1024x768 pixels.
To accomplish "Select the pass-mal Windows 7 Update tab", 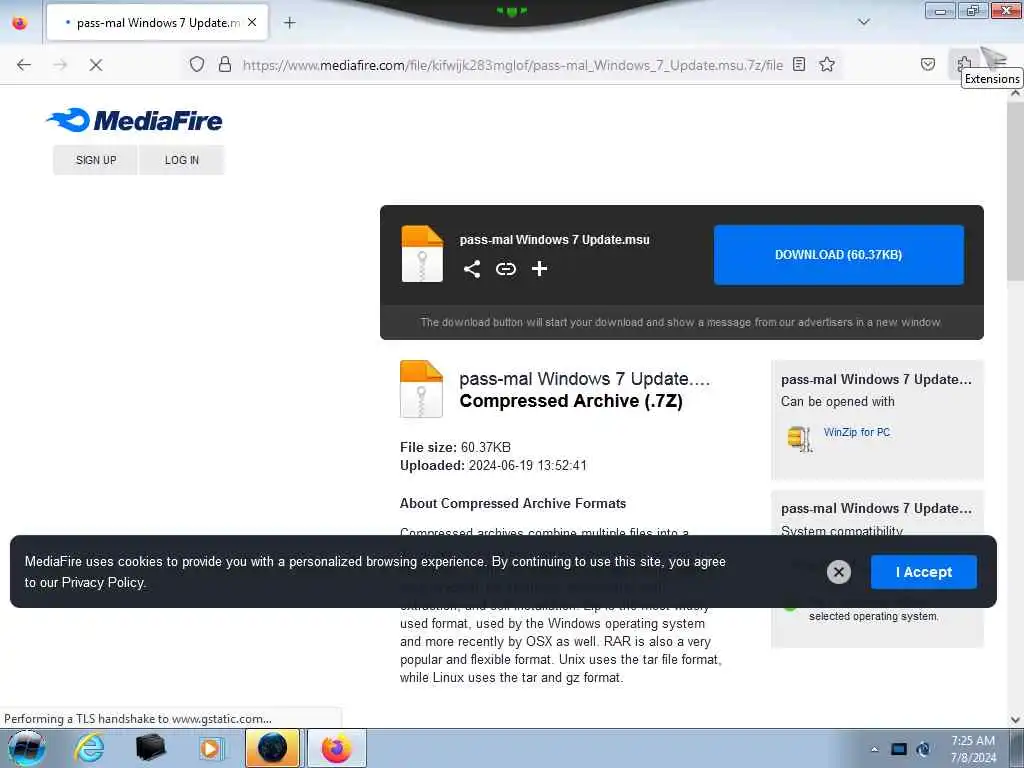I will pos(157,23).
